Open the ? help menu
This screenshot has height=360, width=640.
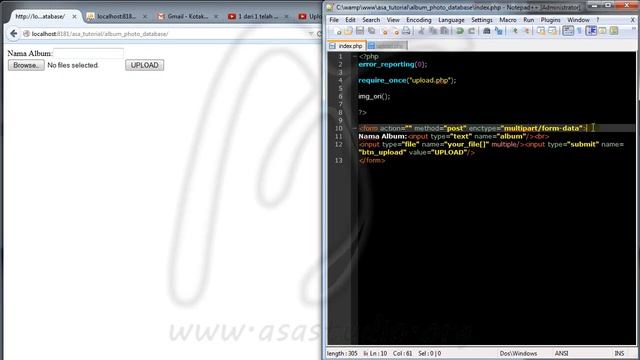pos(598,20)
